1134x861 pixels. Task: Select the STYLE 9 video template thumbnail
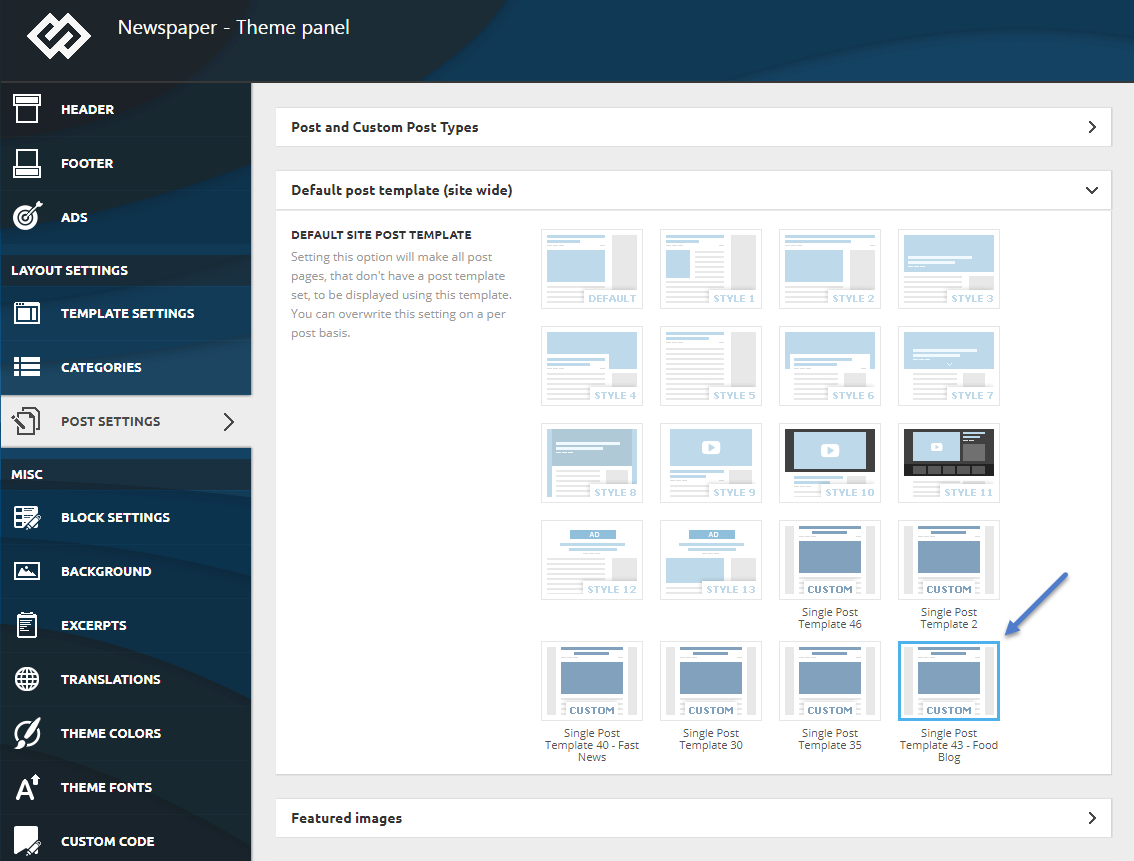tap(711, 463)
